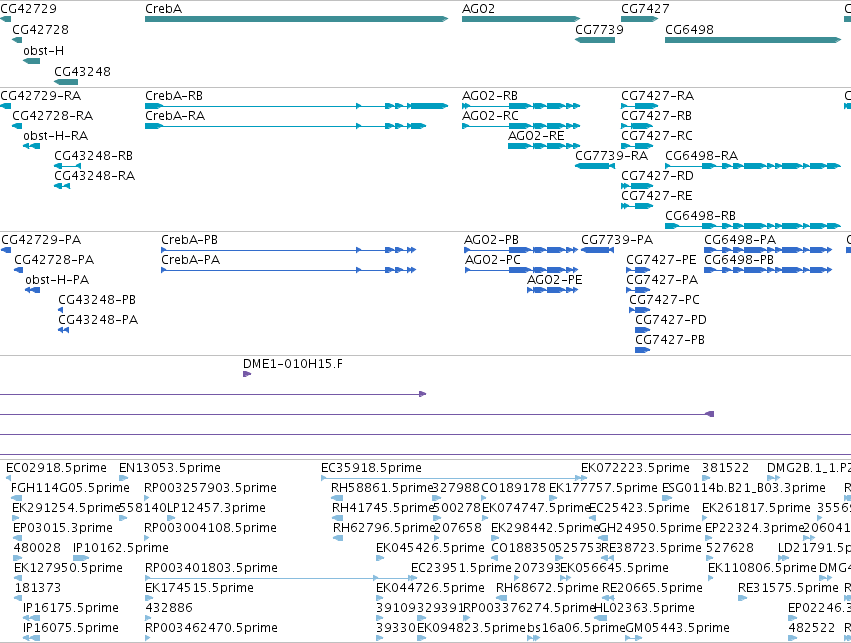851x643 pixels.
Task: Select the CrebA-RA transcript label
Action: point(175,116)
